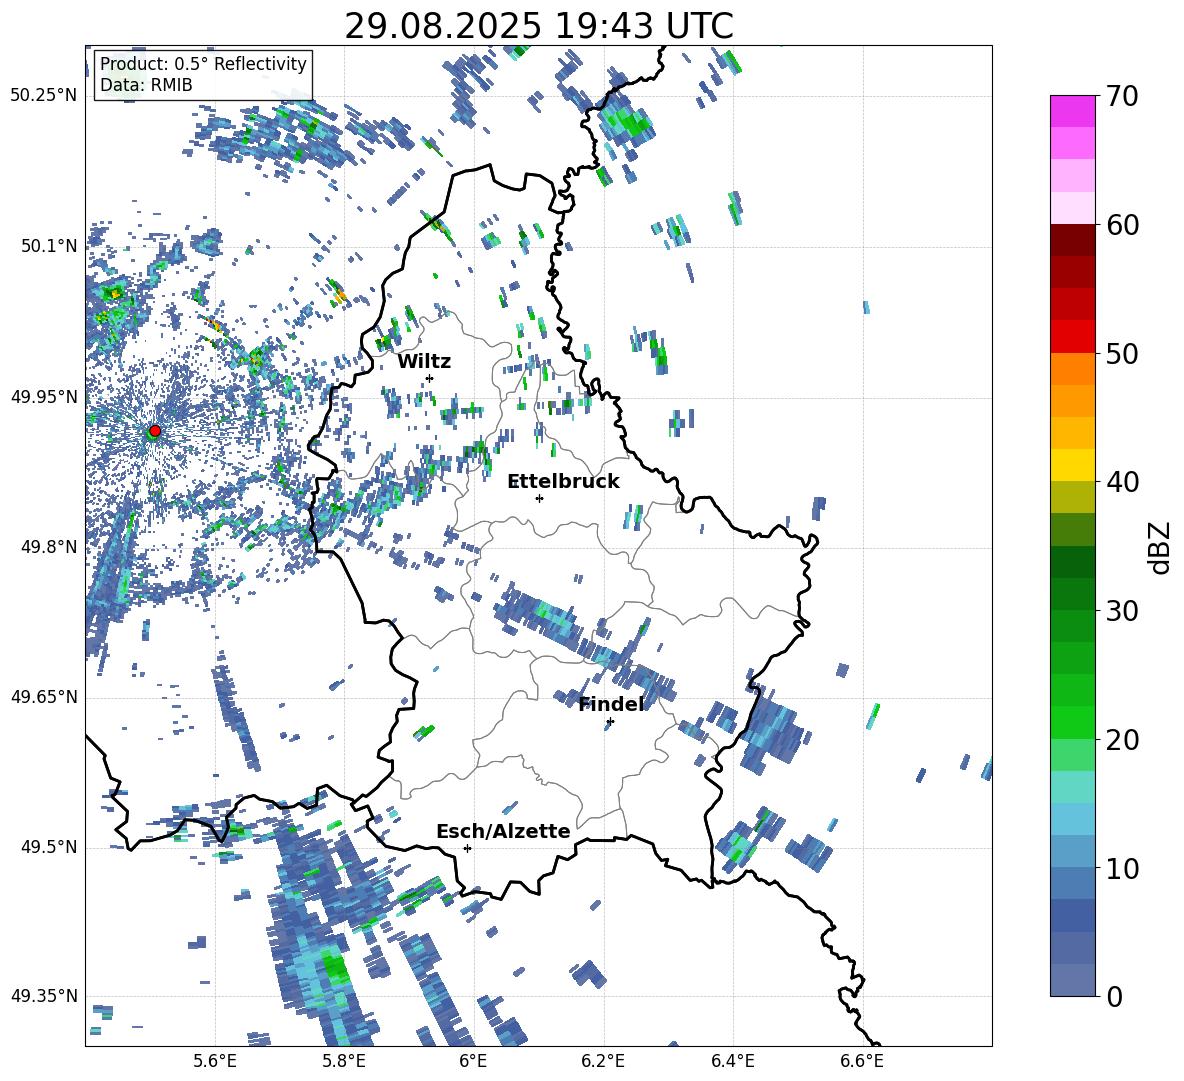Click the orange colorbar segment near 50
1184x1081 pixels.
click(x=1072, y=369)
